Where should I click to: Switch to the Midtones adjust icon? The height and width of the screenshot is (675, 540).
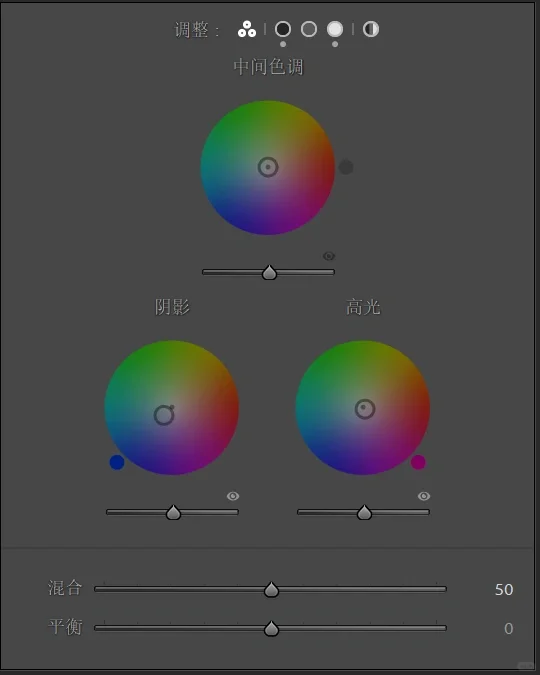[309, 29]
